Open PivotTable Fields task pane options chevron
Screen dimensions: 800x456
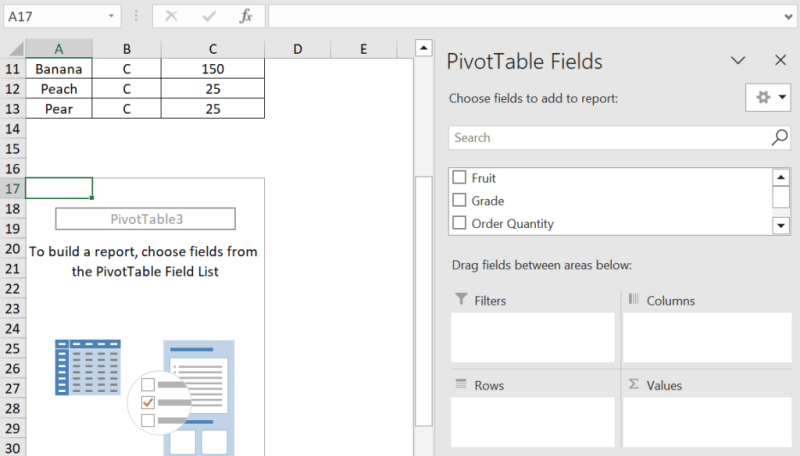point(738,61)
